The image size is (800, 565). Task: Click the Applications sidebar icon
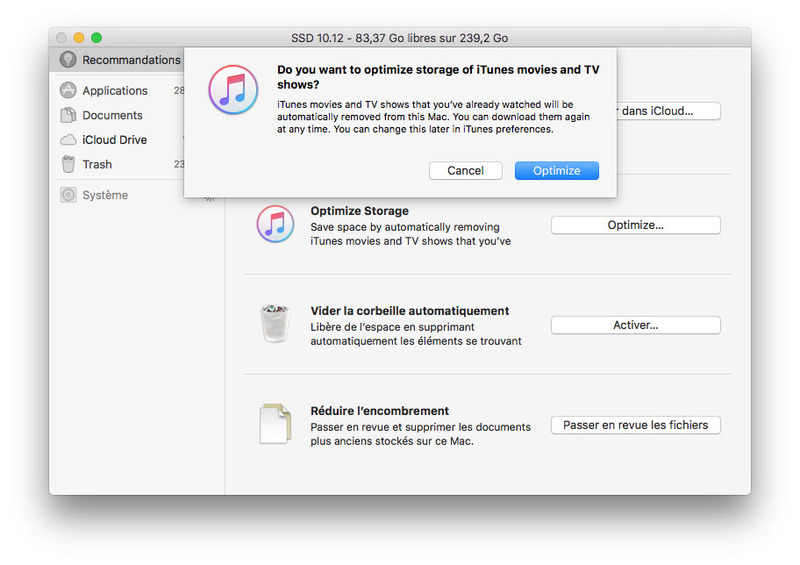click(68, 90)
